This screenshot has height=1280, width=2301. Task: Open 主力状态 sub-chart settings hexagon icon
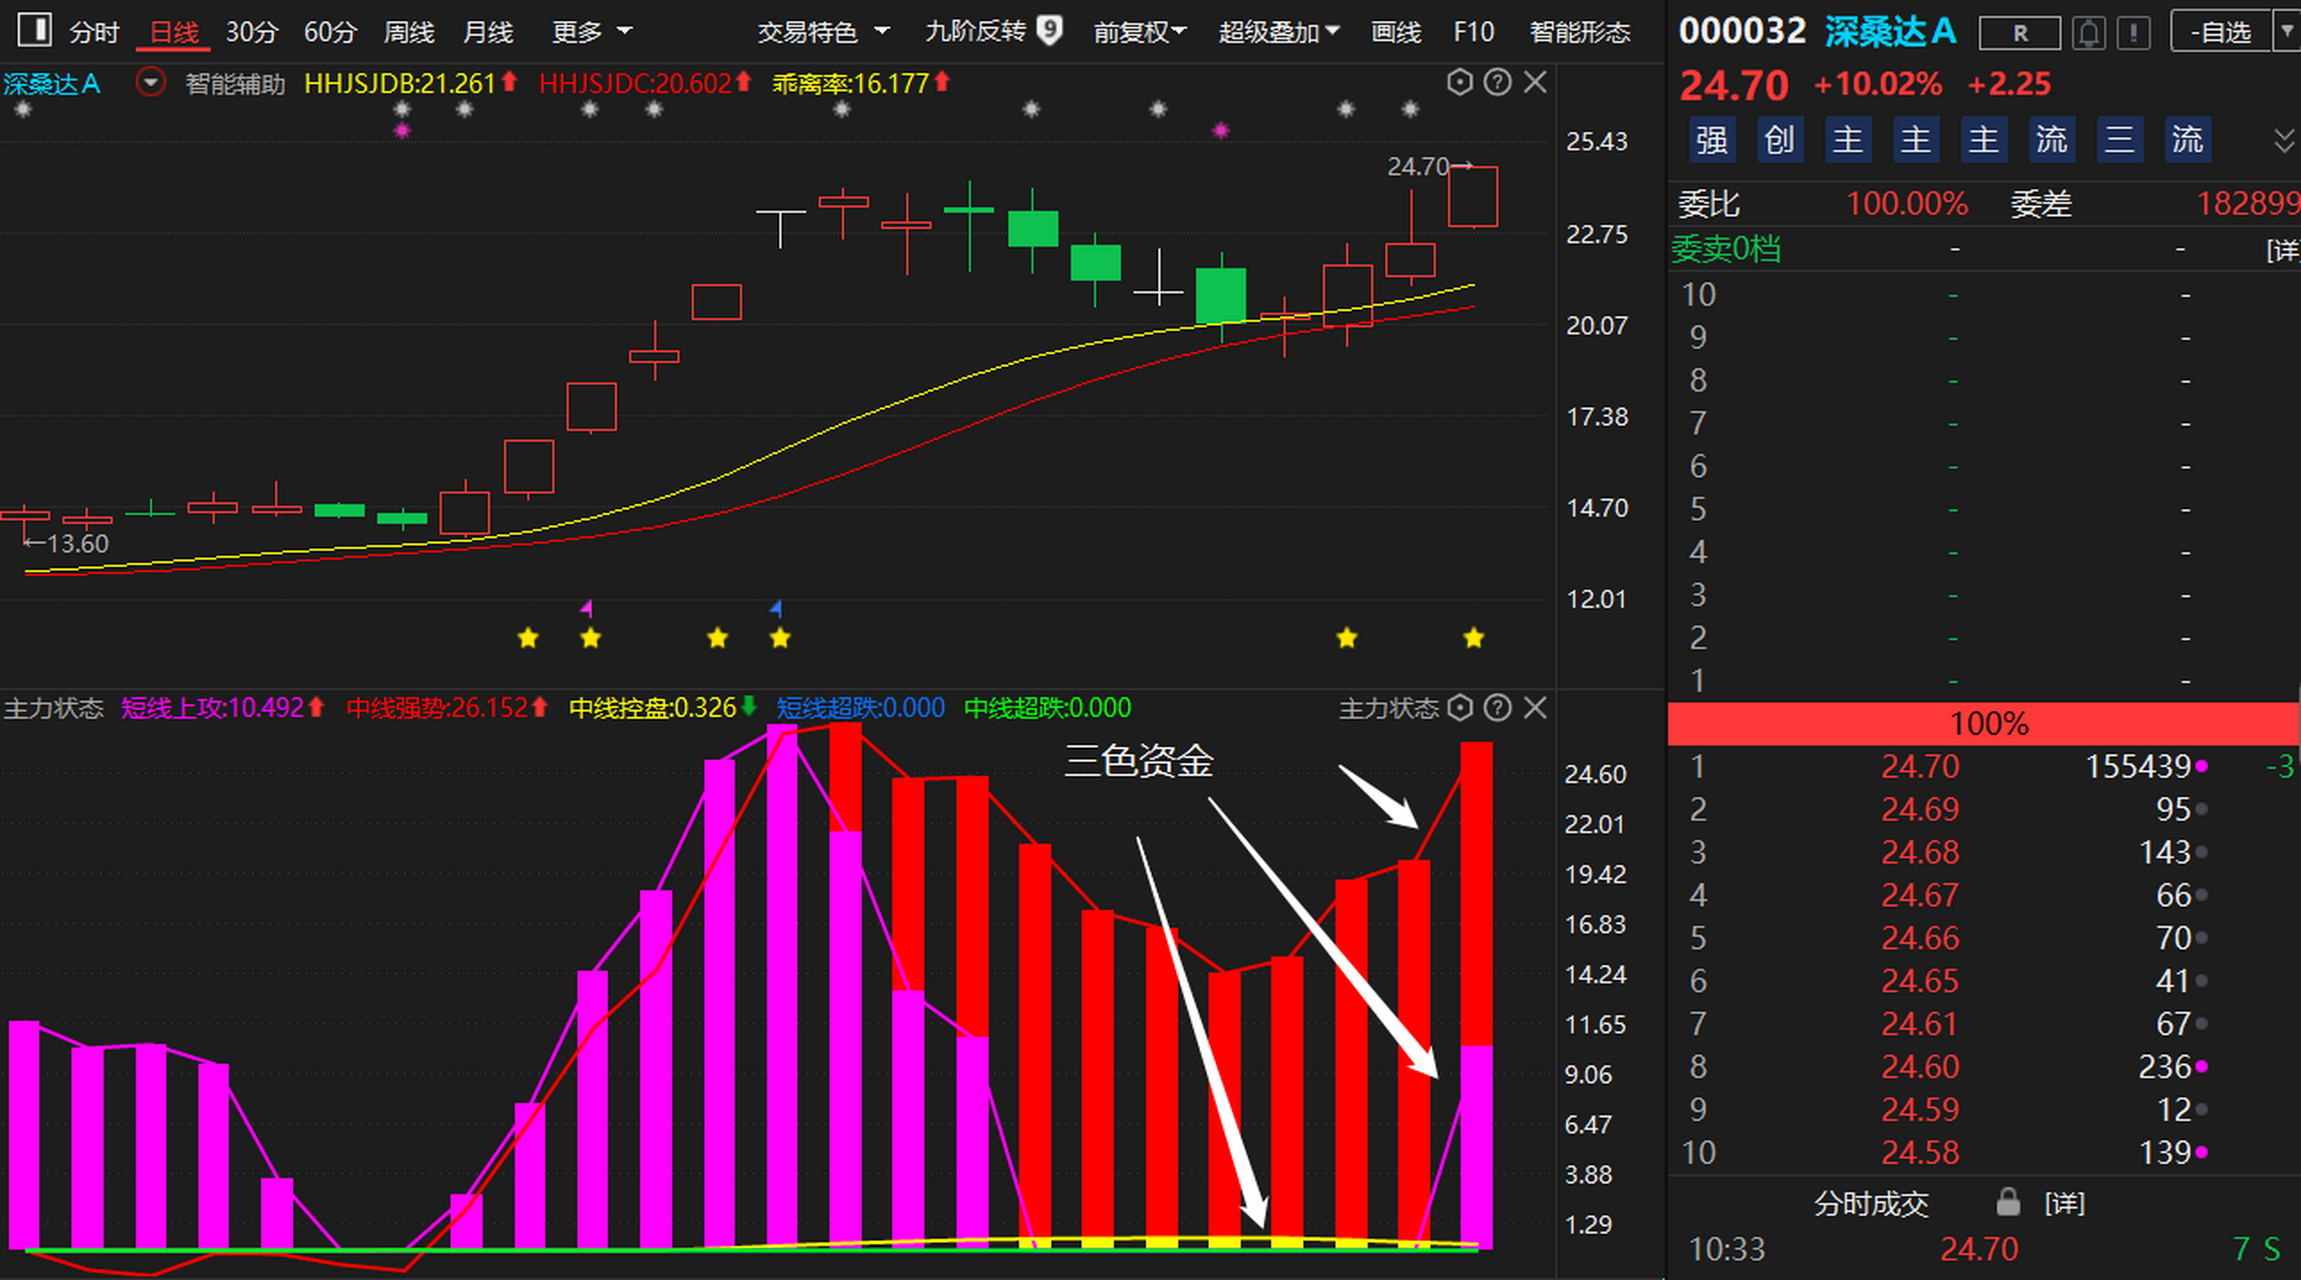pyautogui.click(x=1460, y=708)
